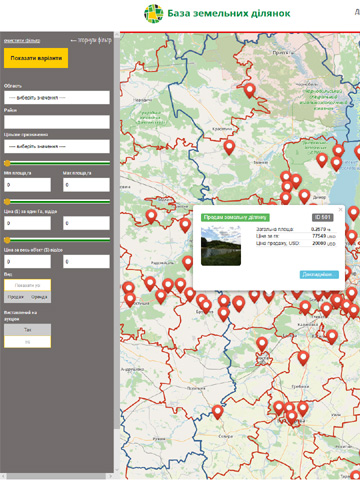This screenshot has height=480, width=360.
Task: Open the Область dropdown
Action: (57, 98)
